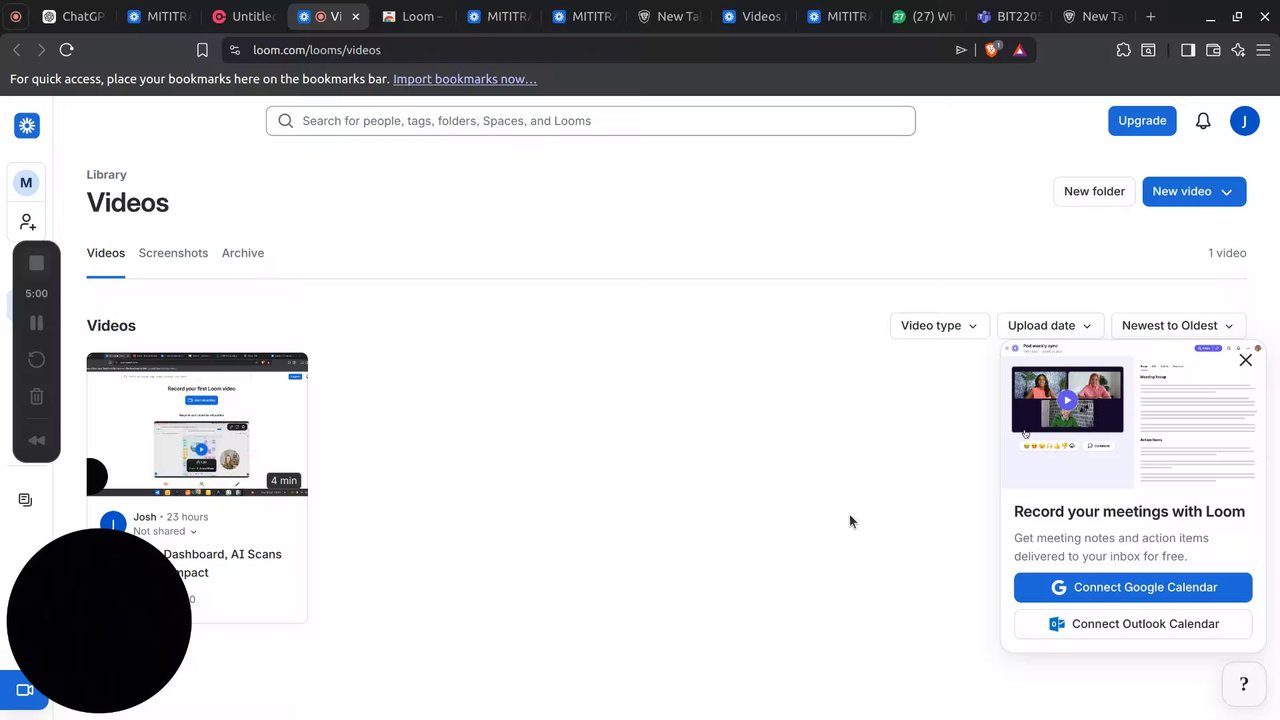The image size is (1280, 720).
Task: Switch to the Screenshots tab
Action: coord(173,253)
